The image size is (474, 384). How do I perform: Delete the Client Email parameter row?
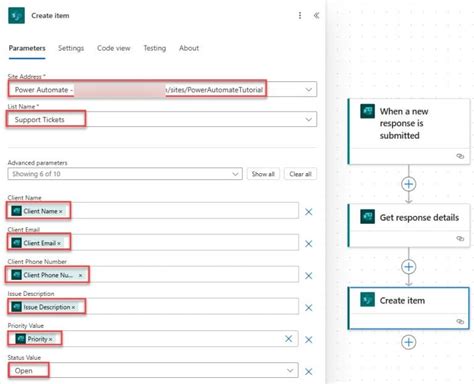[309, 244]
